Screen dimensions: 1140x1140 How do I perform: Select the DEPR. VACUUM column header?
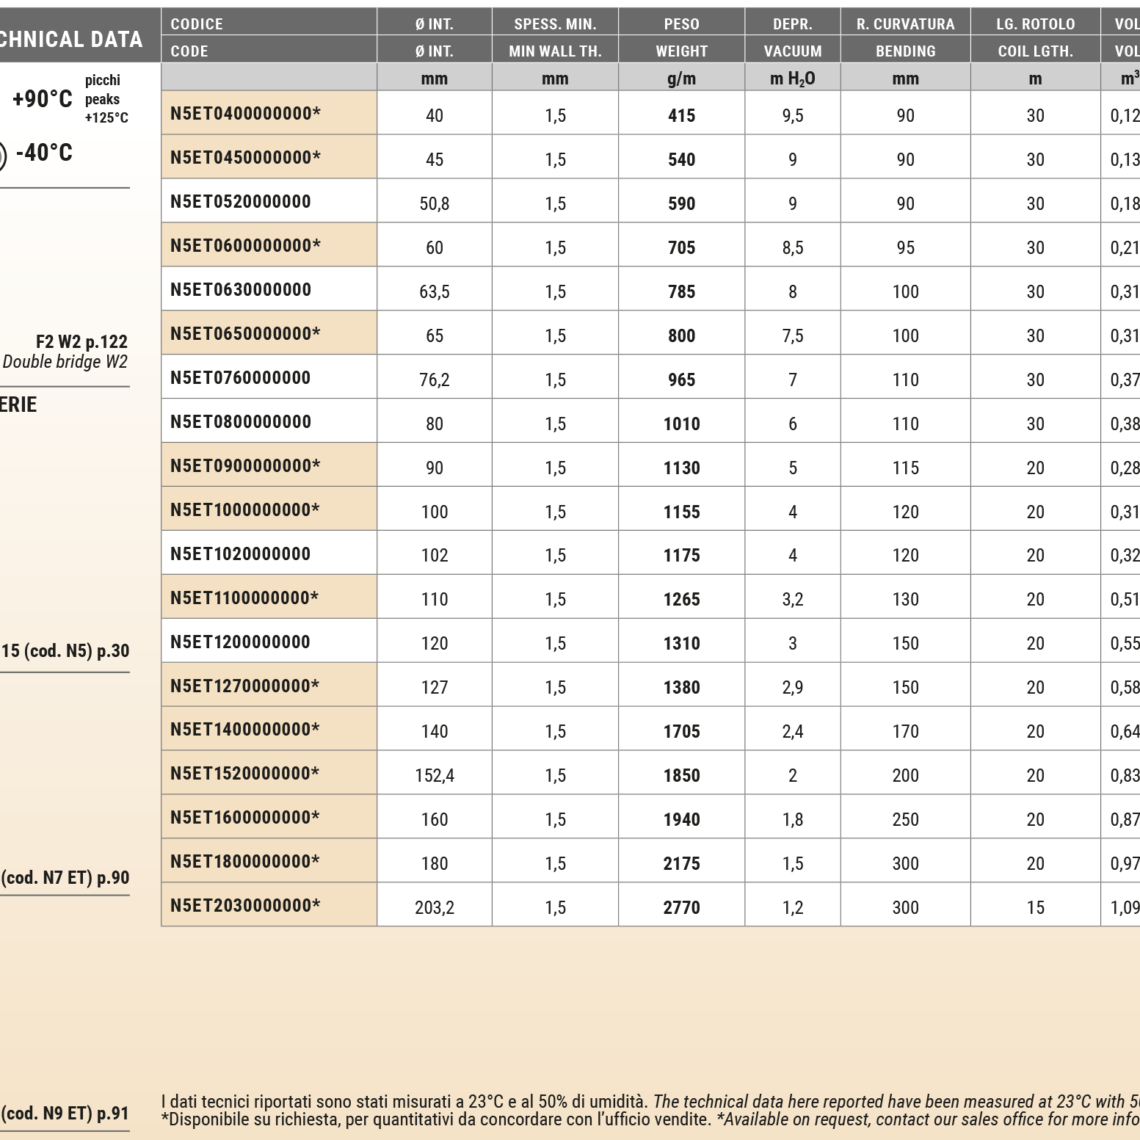click(x=792, y=37)
